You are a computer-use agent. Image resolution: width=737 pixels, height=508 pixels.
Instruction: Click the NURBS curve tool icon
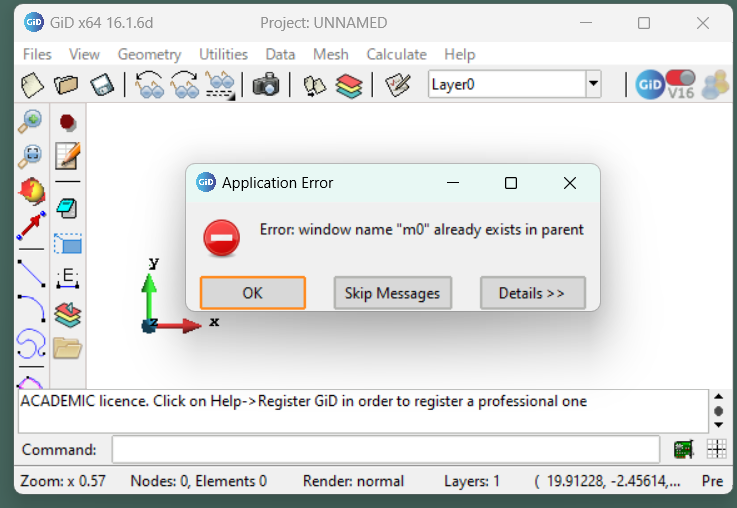point(32,344)
